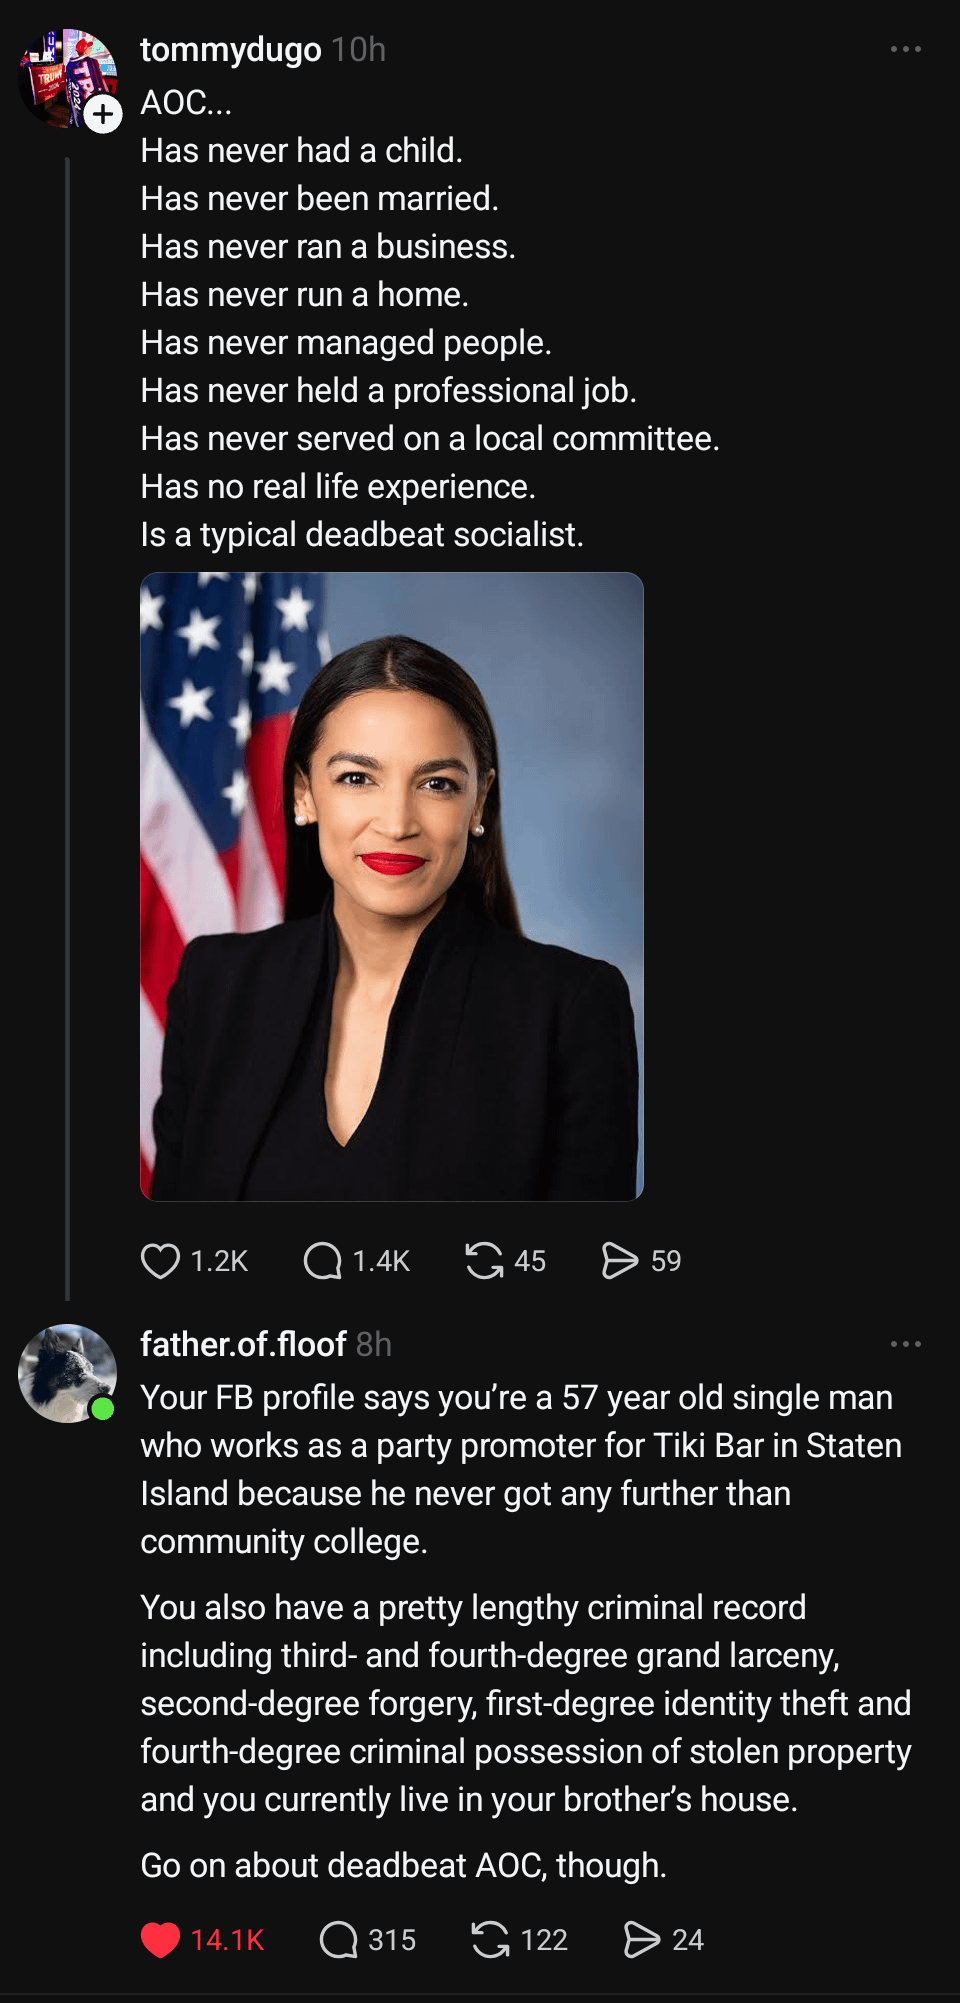View the 14.1K like count on the reply
960x2003 pixels.
(x=227, y=1940)
